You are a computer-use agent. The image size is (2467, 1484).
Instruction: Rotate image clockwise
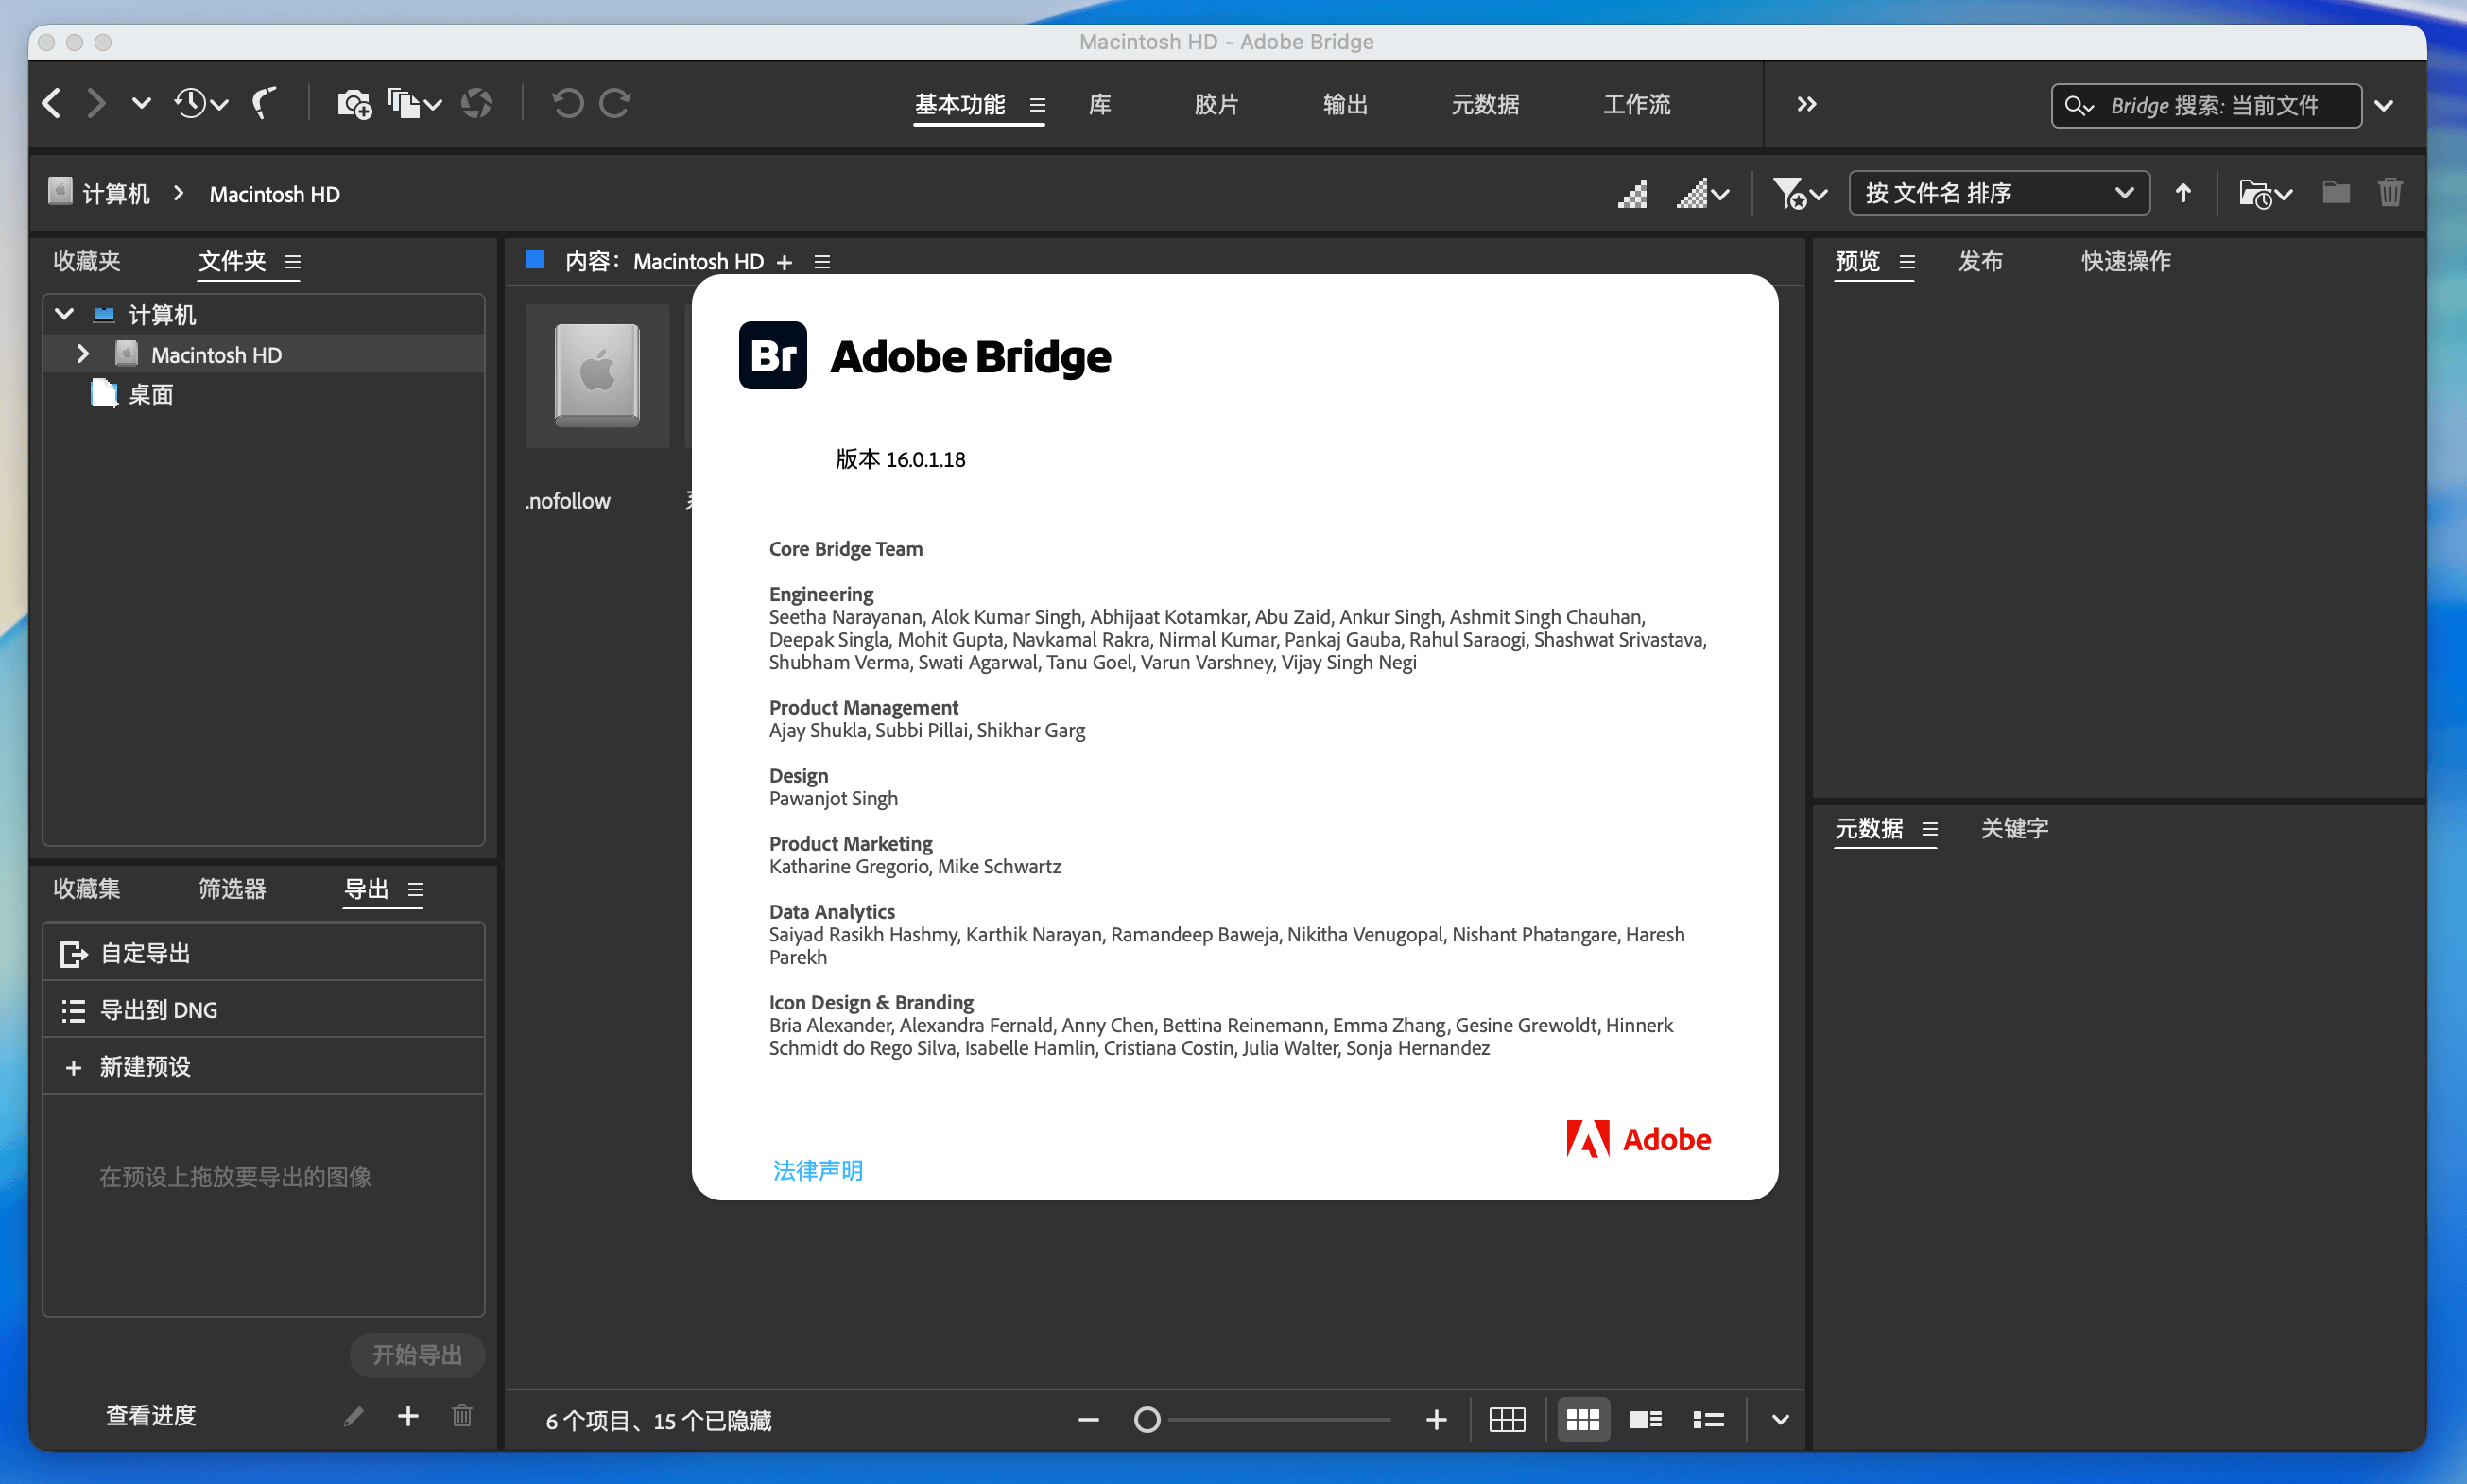(615, 103)
